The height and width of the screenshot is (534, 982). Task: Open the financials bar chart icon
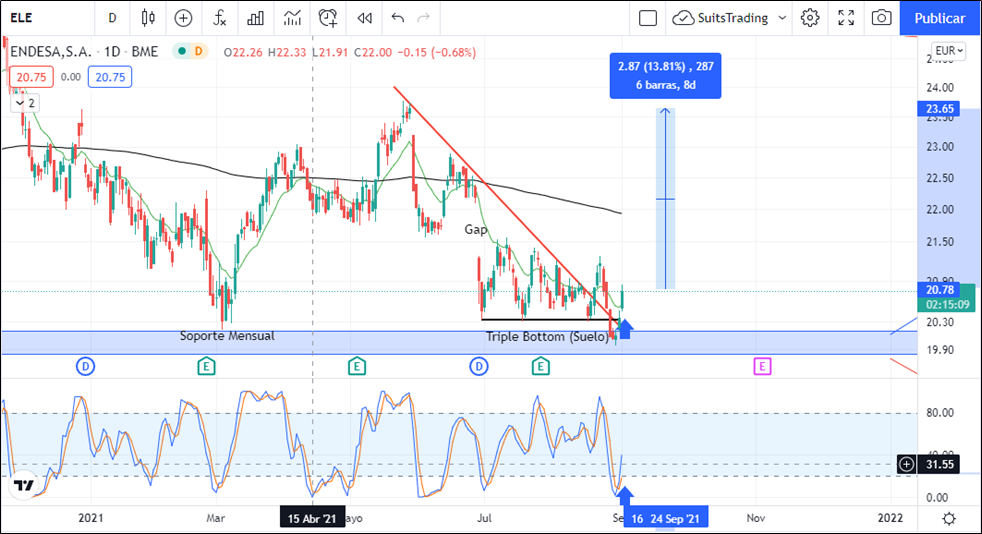(256, 18)
